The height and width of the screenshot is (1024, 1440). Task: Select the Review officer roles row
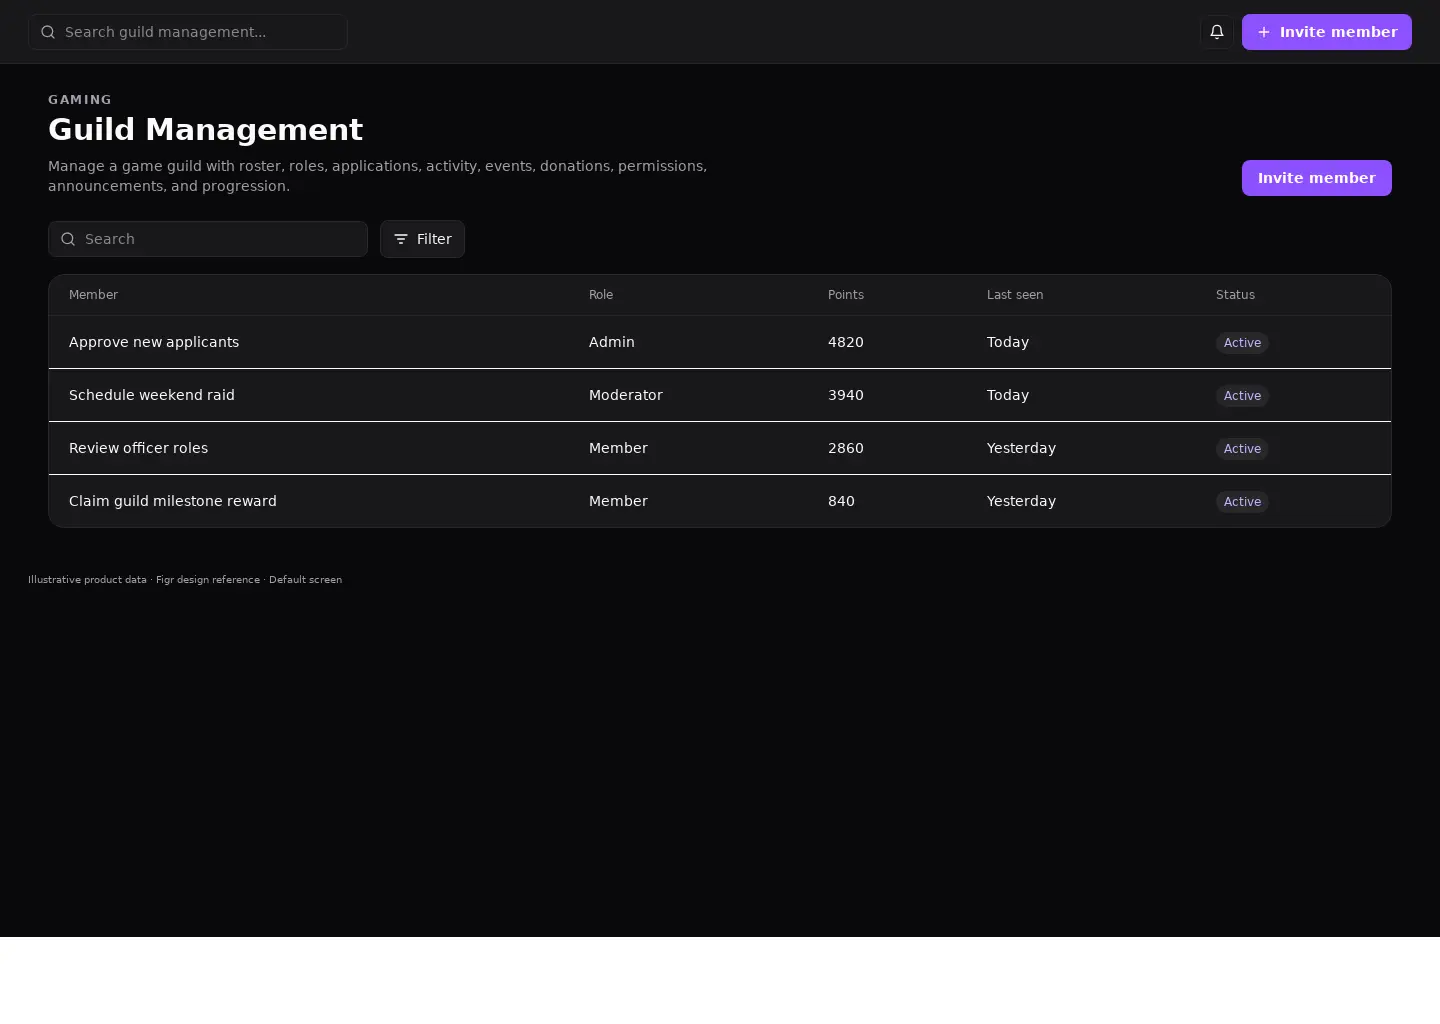720,448
